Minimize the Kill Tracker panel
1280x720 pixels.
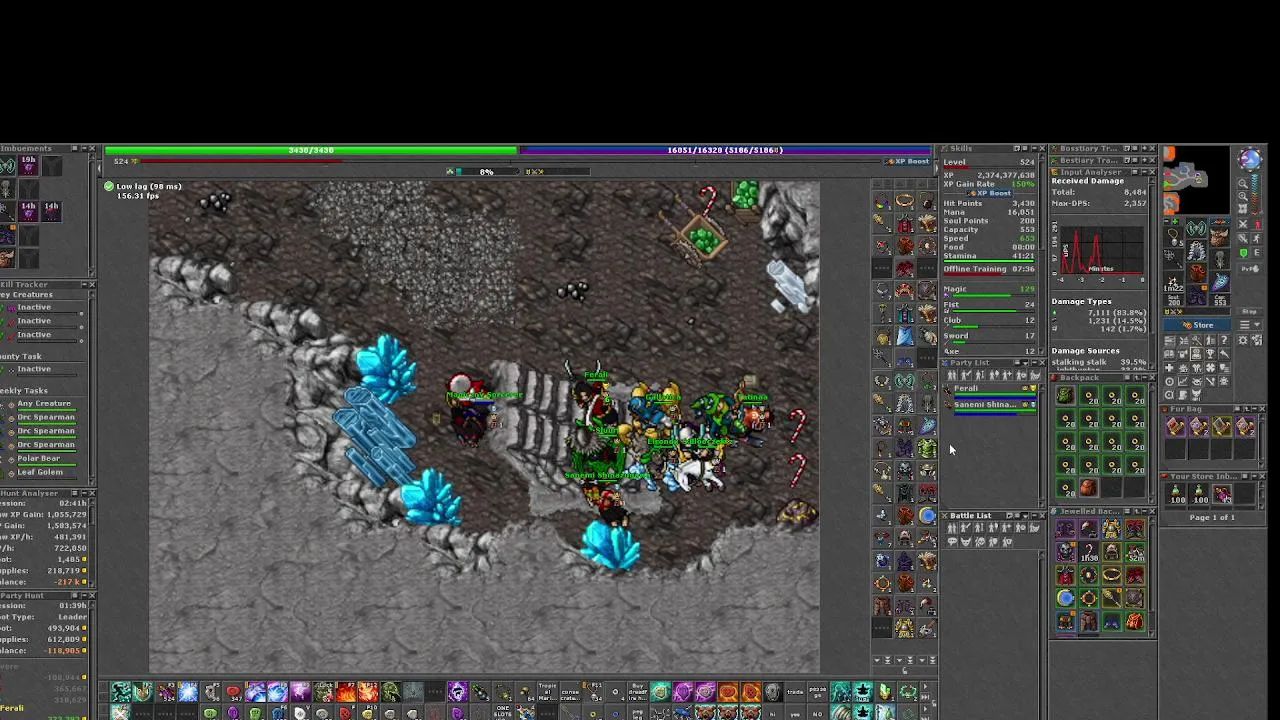(84, 285)
